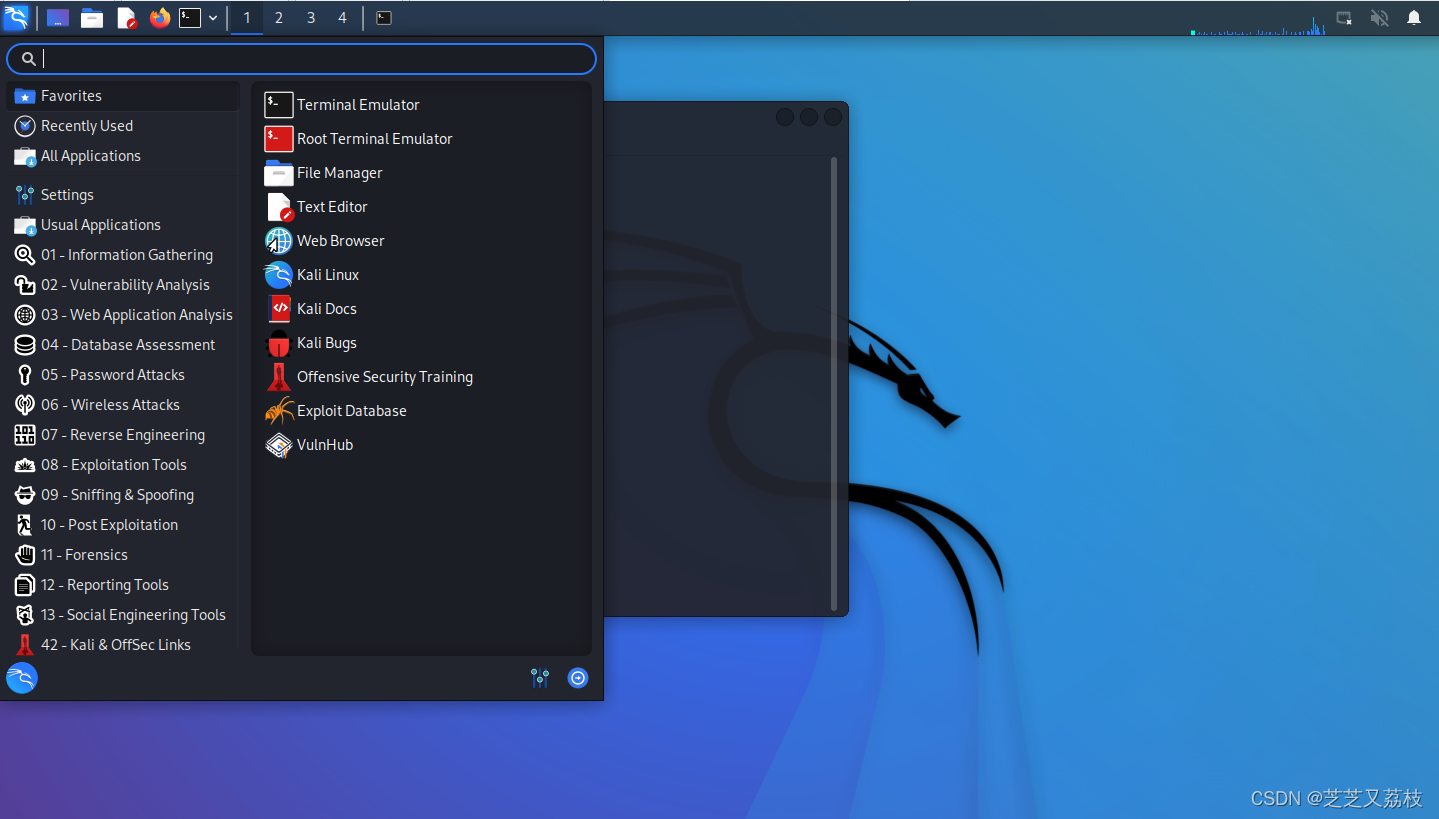Close the background window via rightmost title button
1439x819 pixels.
[833, 117]
